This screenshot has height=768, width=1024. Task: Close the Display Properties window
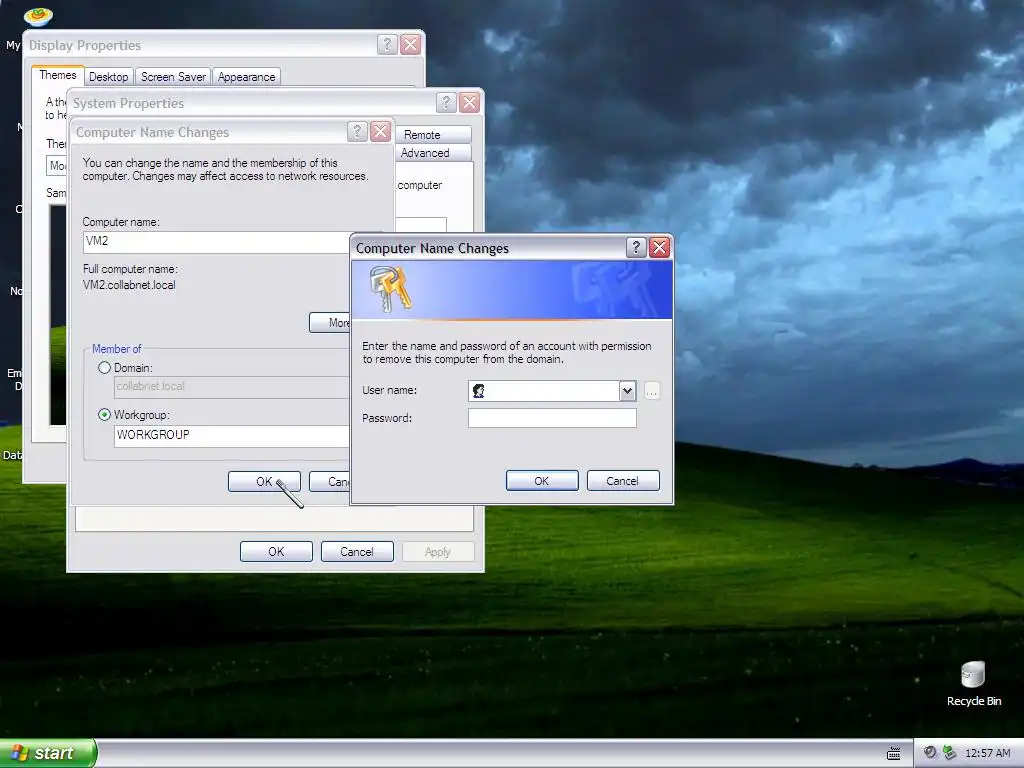click(x=410, y=44)
